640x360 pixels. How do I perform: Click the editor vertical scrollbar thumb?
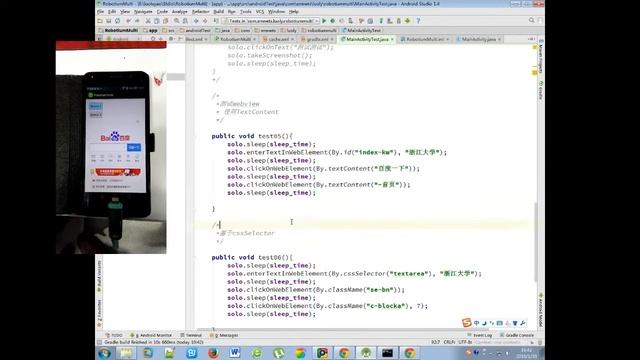(536, 242)
